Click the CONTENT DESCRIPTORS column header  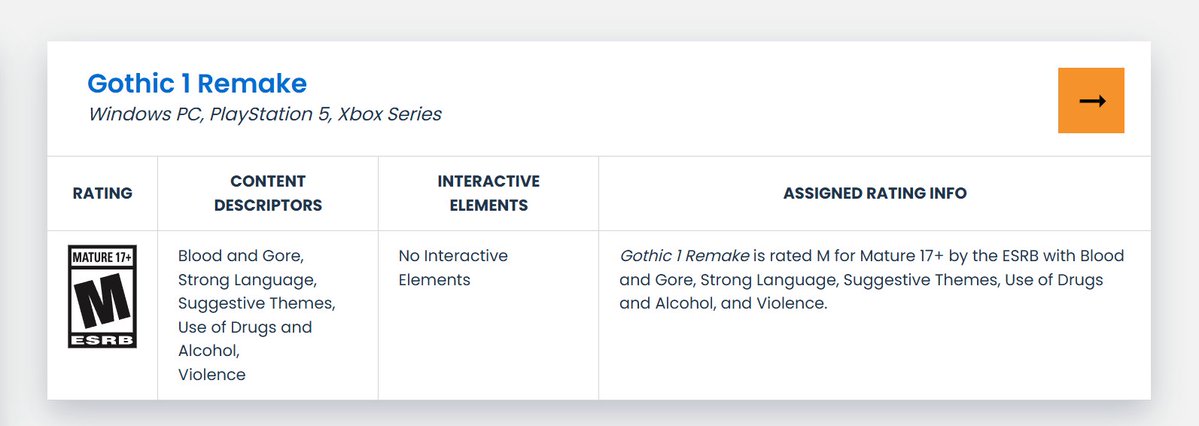[x=268, y=193]
